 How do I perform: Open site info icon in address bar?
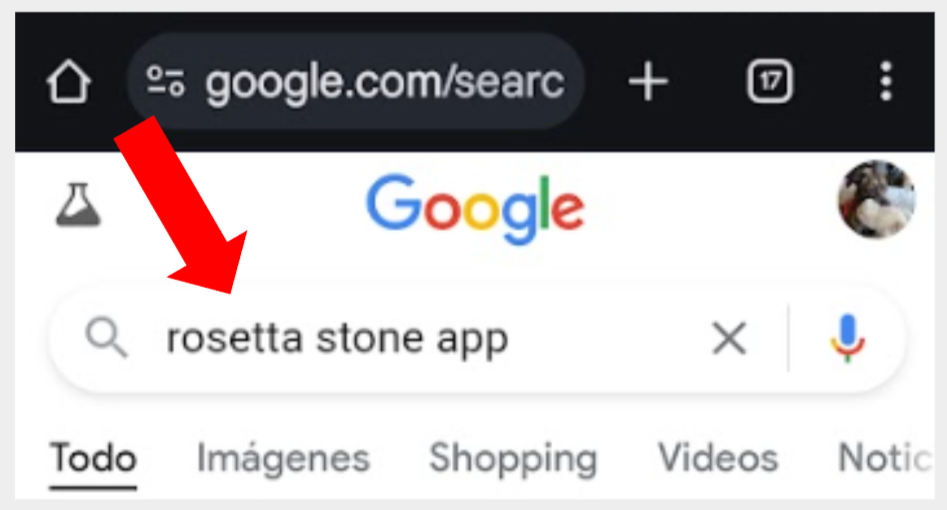(165, 82)
